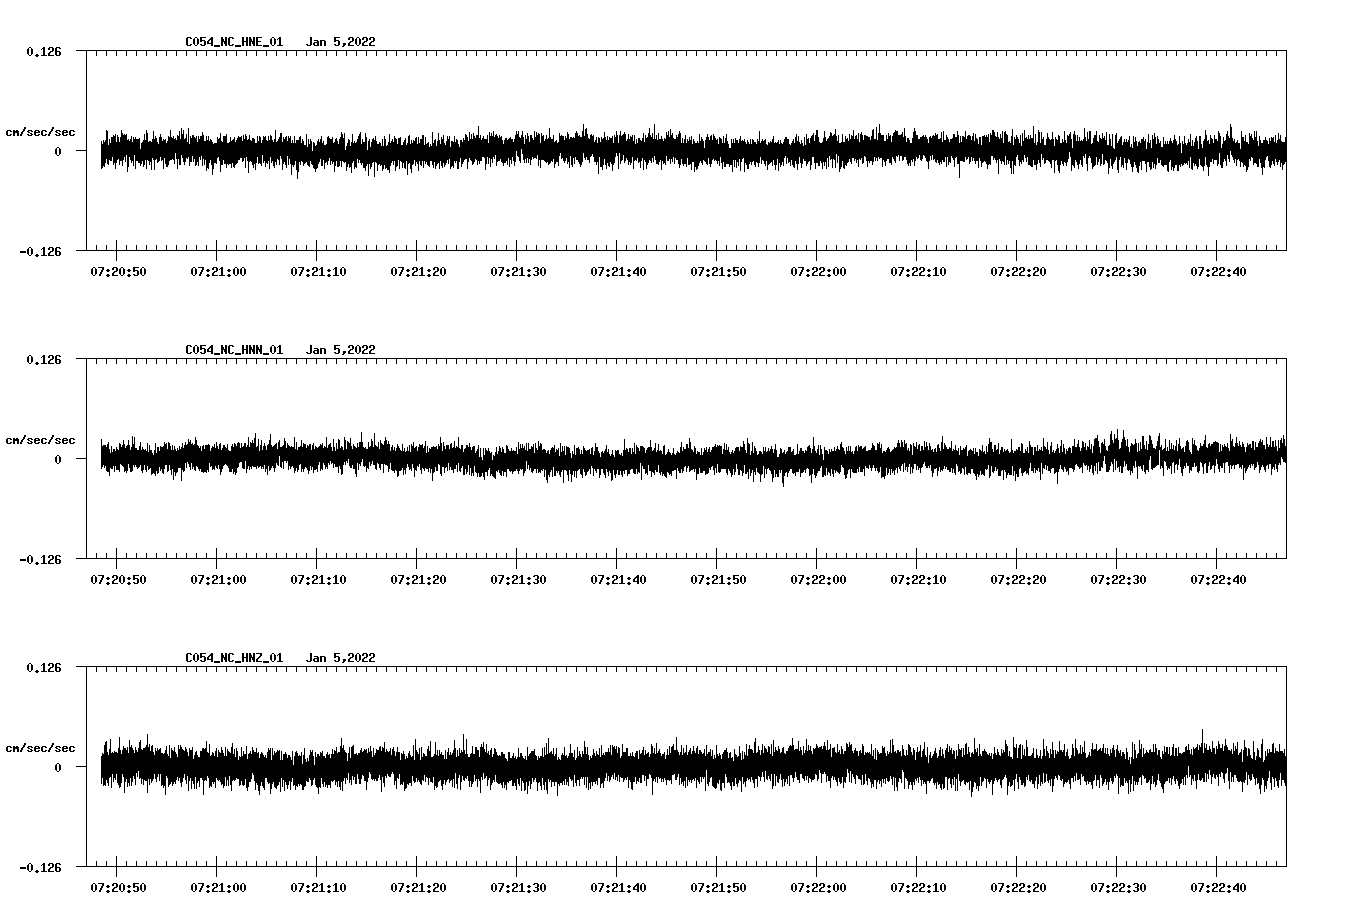Click the 07:21:00 time label on HNE plot

[x=218, y=271]
